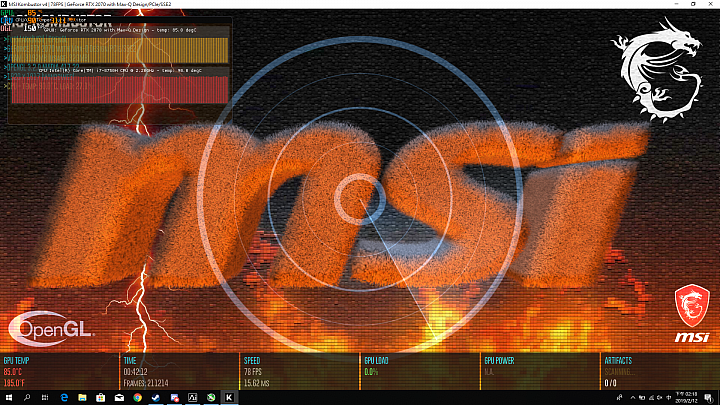Click the 15.62 ms frame time
The width and height of the screenshot is (720, 405).
click(x=257, y=383)
